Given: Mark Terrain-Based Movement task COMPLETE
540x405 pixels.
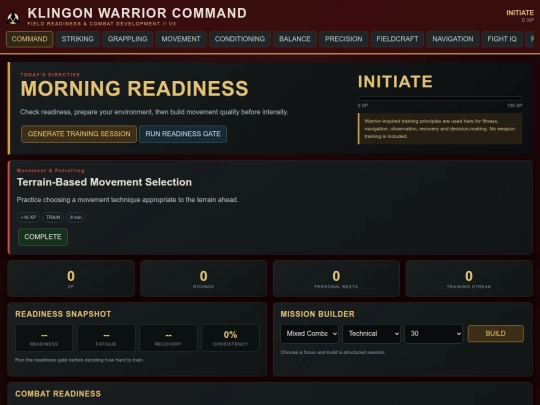Looking at the screenshot, I should [x=43, y=237].
